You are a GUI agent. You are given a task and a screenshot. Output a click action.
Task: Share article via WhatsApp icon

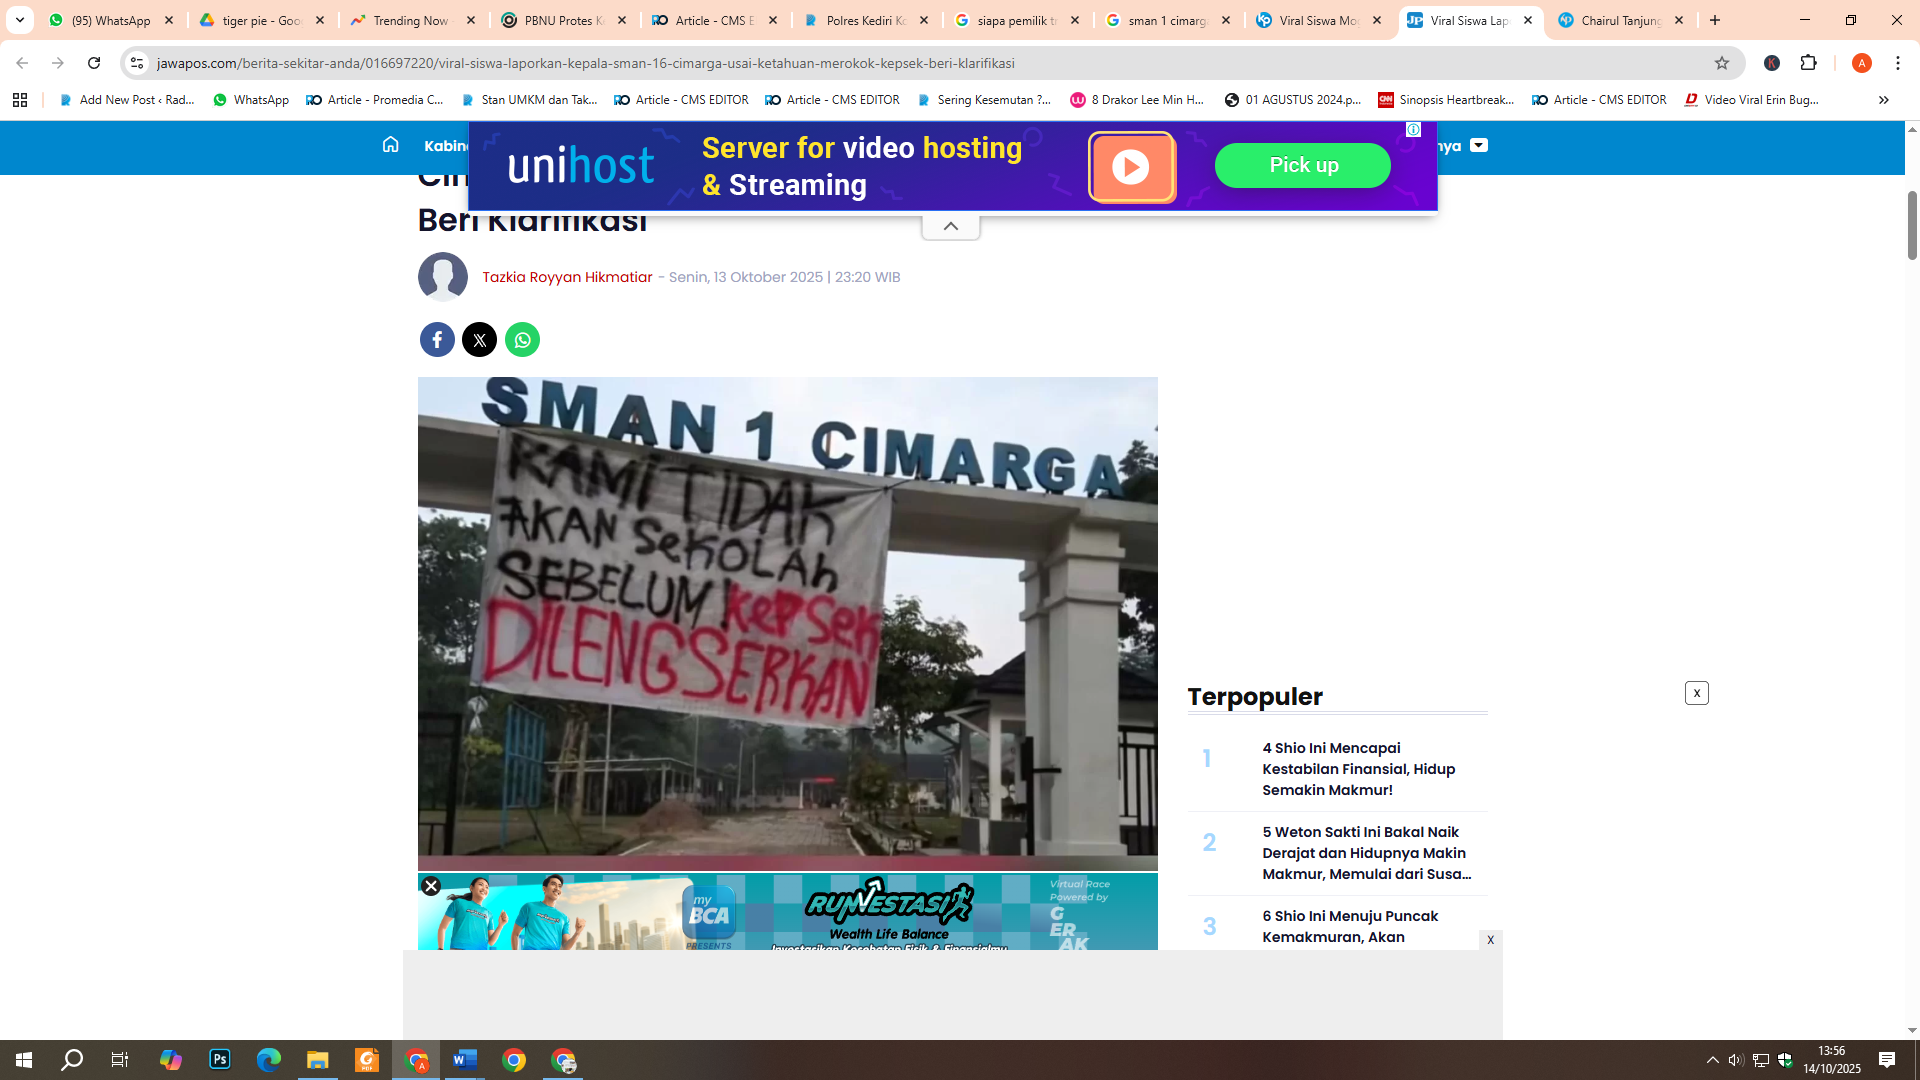click(x=522, y=340)
